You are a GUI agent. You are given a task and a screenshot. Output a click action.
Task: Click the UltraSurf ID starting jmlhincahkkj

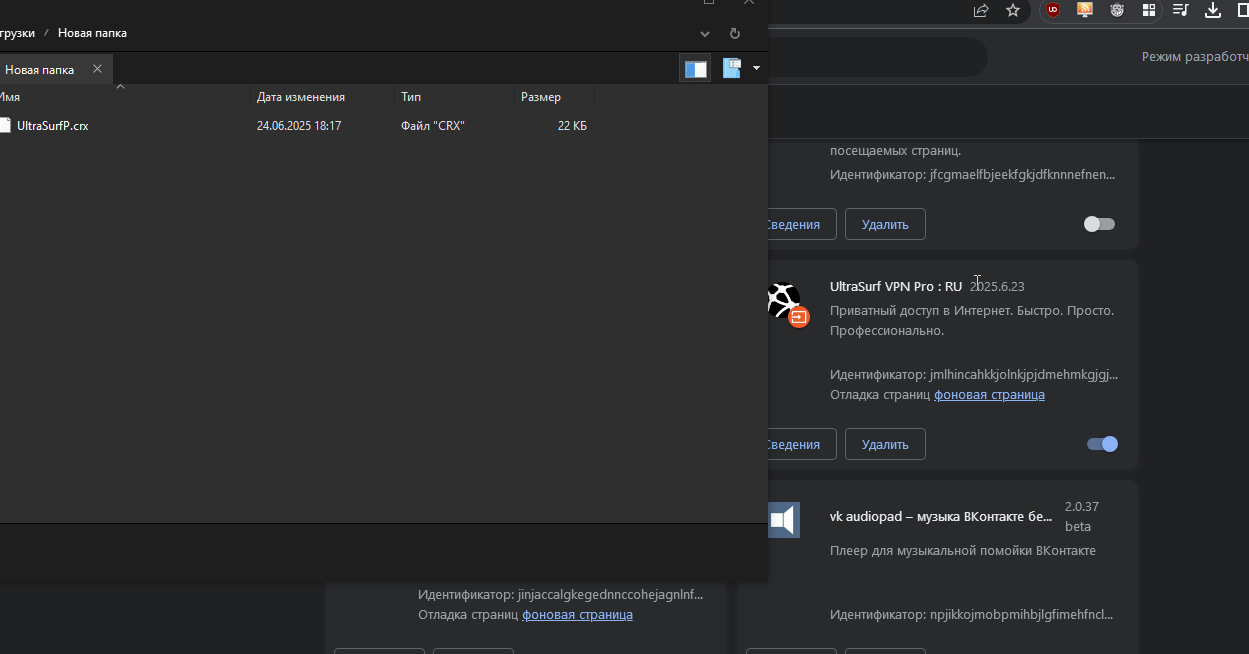pyautogui.click(x=974, y=375)
